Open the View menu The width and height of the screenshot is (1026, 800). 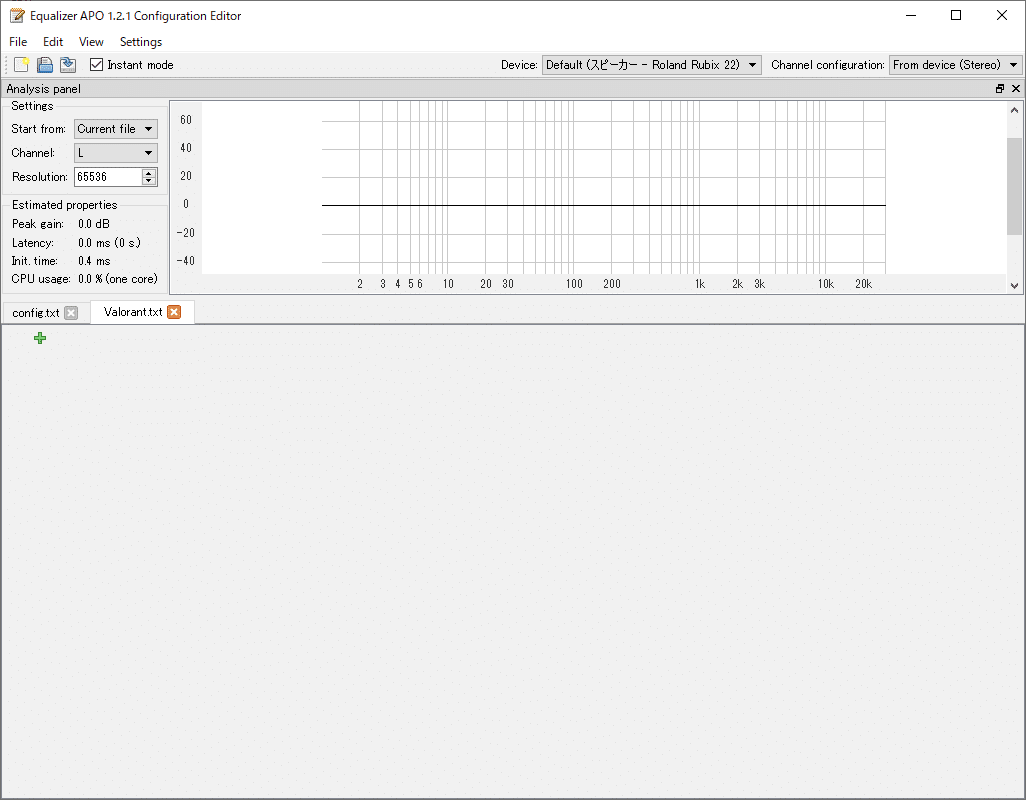point(91,42)
